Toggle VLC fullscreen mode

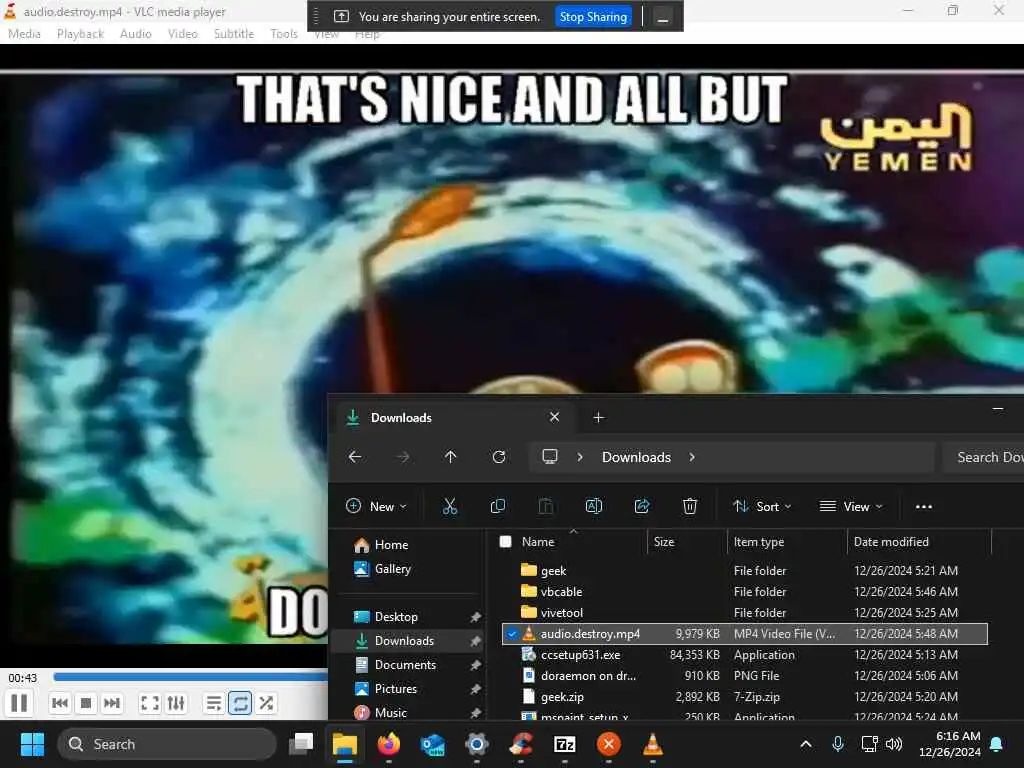pyautogui.click(x=150, y=703)
